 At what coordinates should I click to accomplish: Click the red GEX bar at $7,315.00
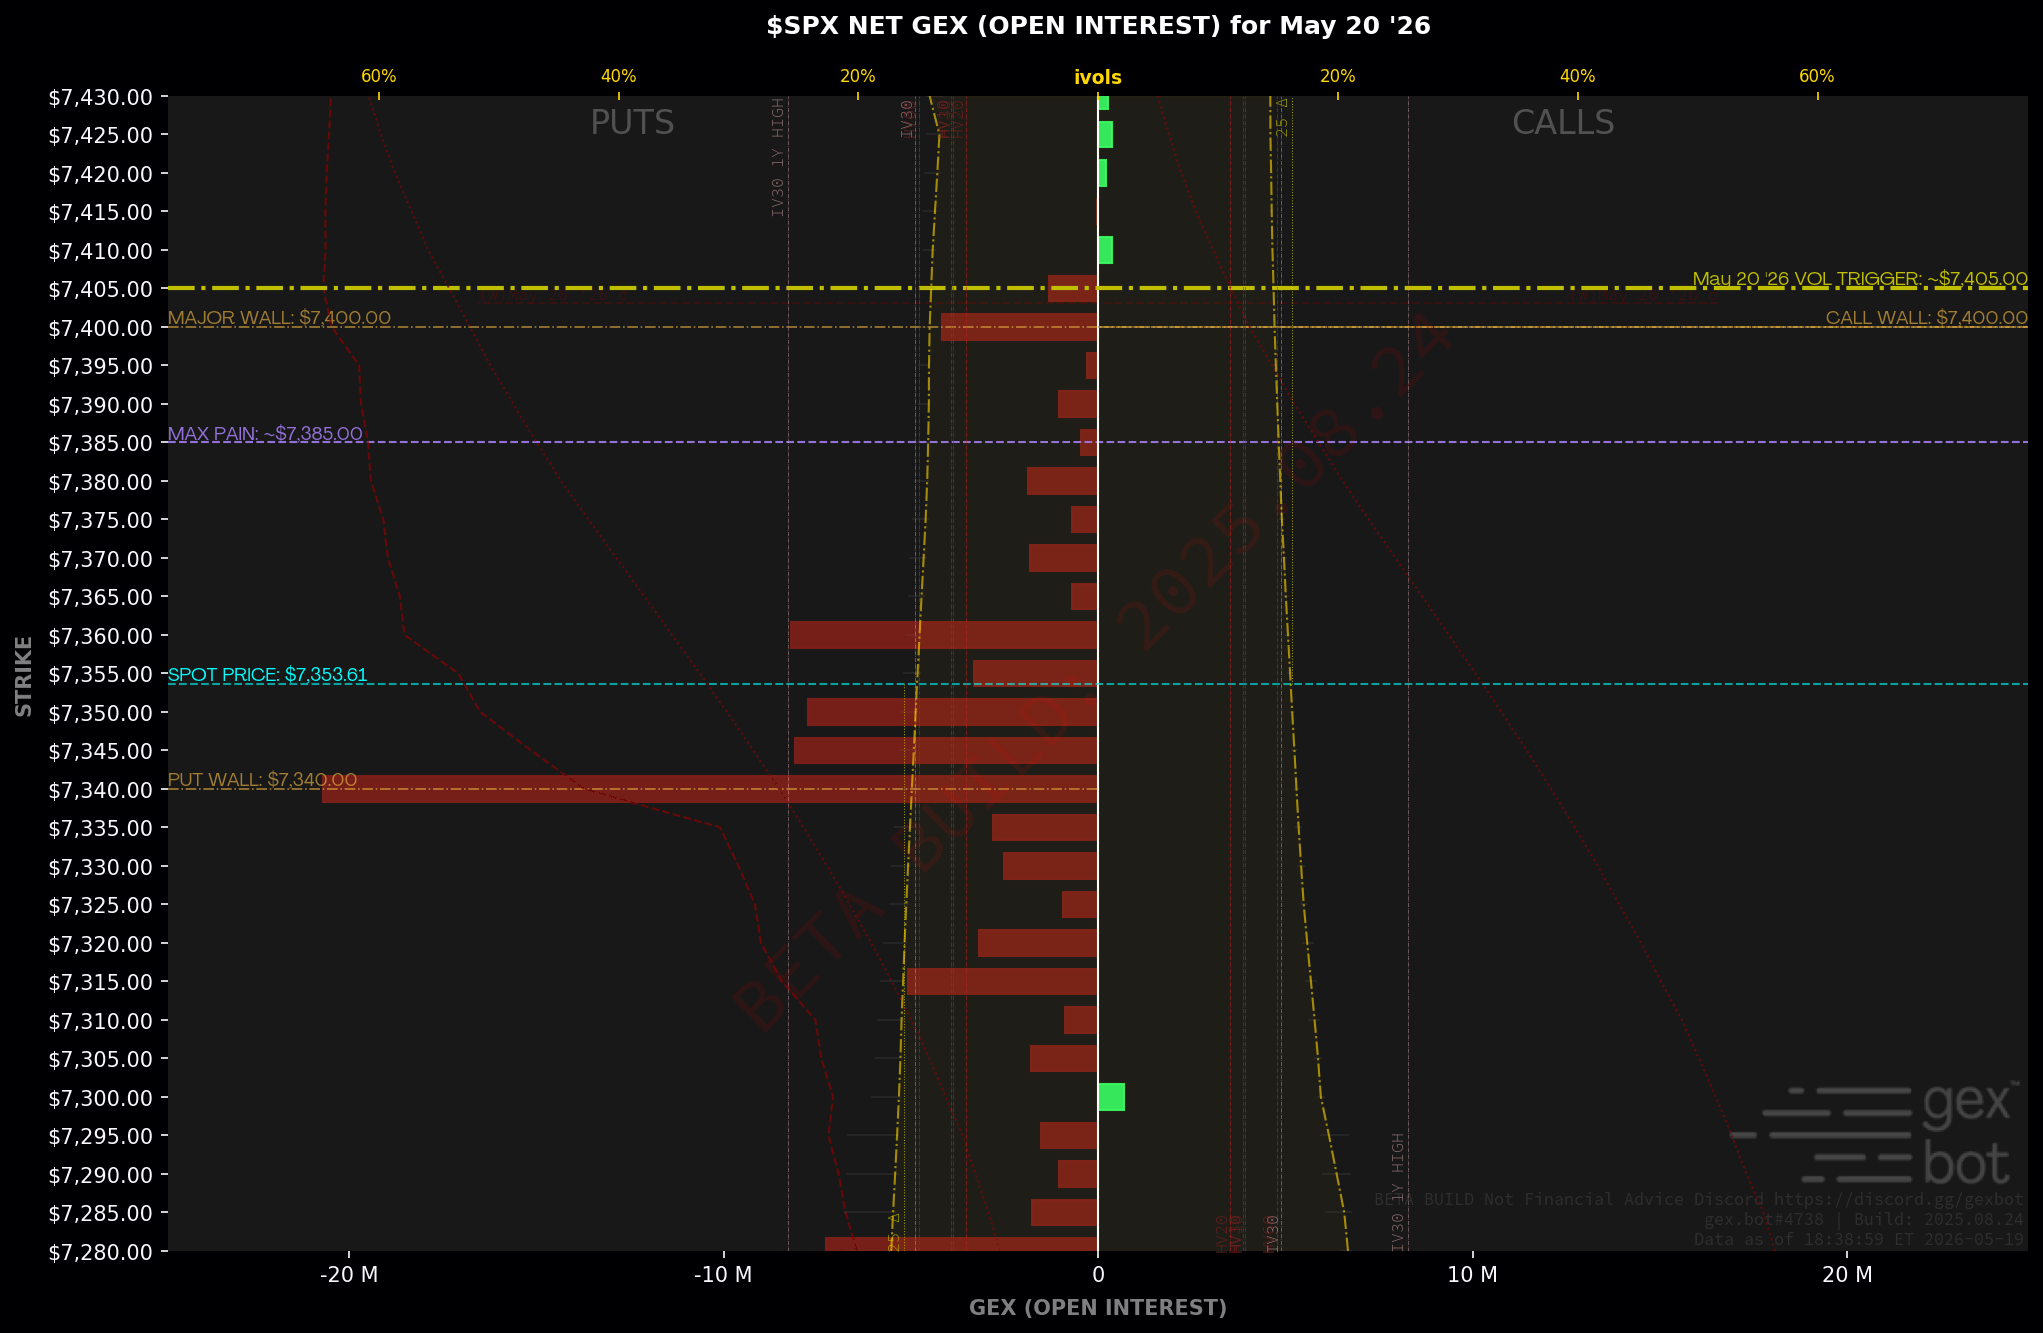pos(1002,981)
